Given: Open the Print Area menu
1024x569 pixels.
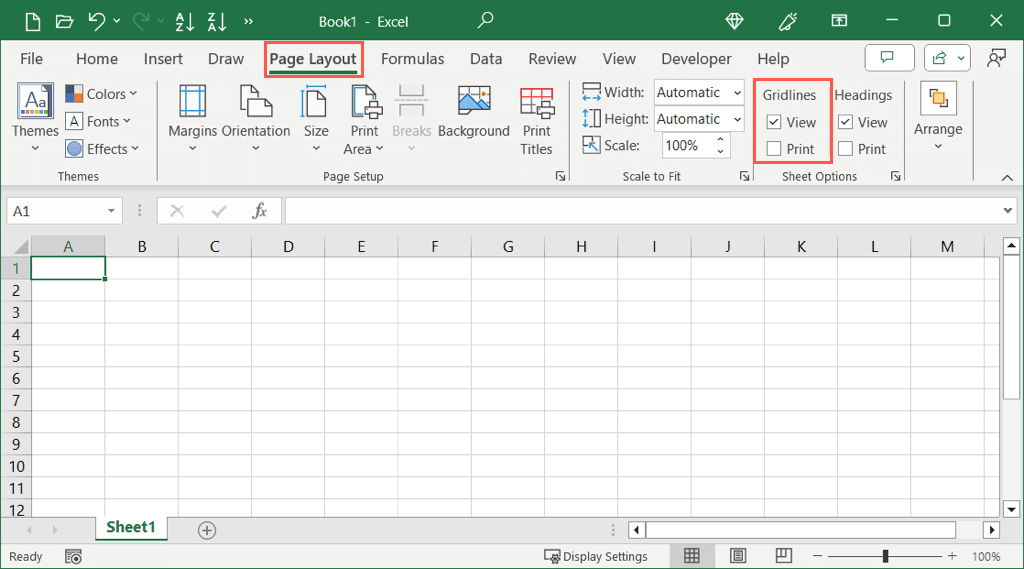Looking at the screenshot, I should (x=364, y=120).
